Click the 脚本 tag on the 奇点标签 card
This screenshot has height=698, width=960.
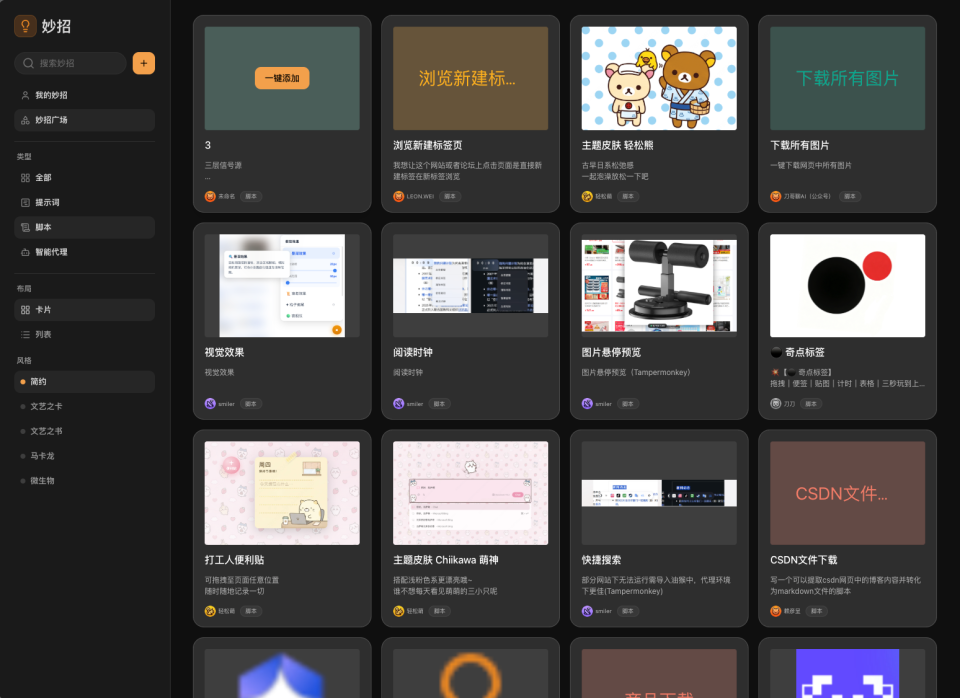pyautogui.click(x=811, y=403)
